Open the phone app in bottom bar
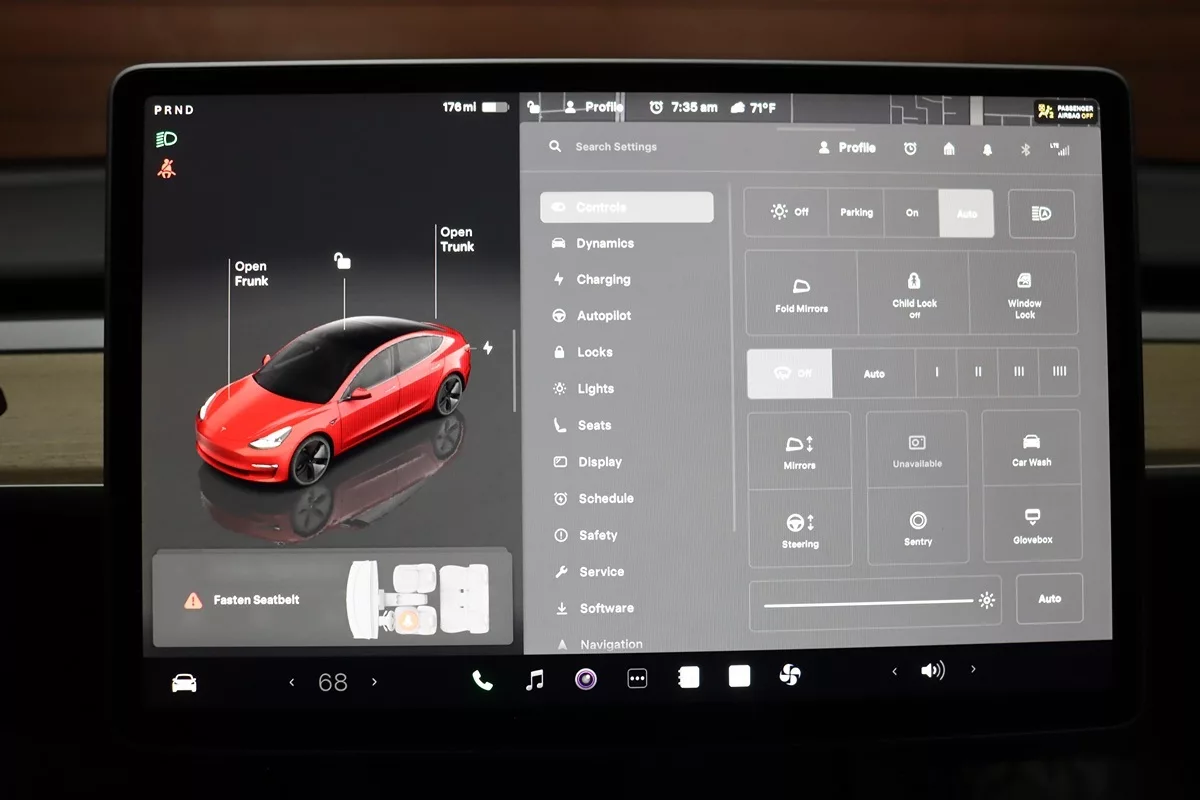The height and width of the screenshot is (800, 1200). (x=482, y=680)
